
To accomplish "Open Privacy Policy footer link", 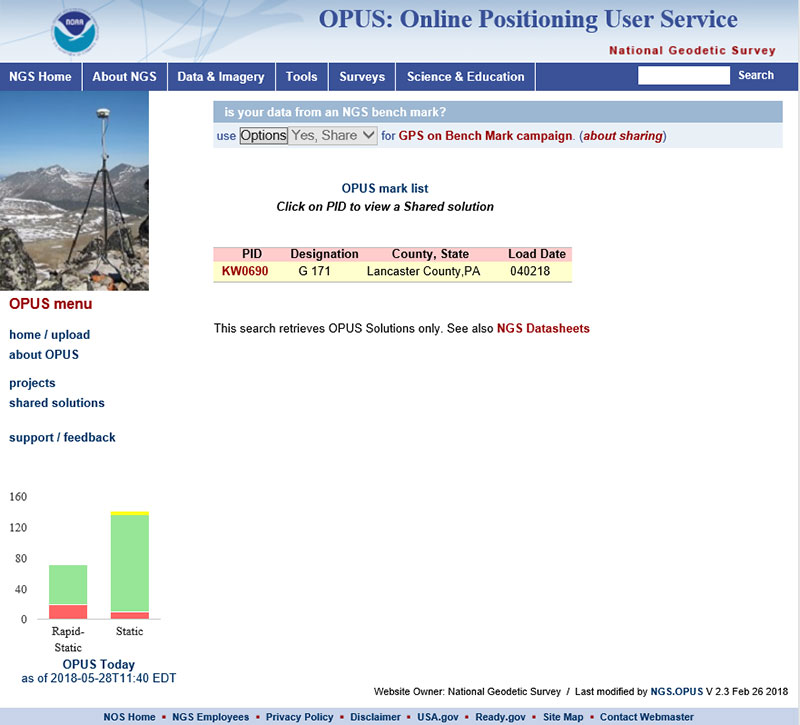I will click(300, 717).
